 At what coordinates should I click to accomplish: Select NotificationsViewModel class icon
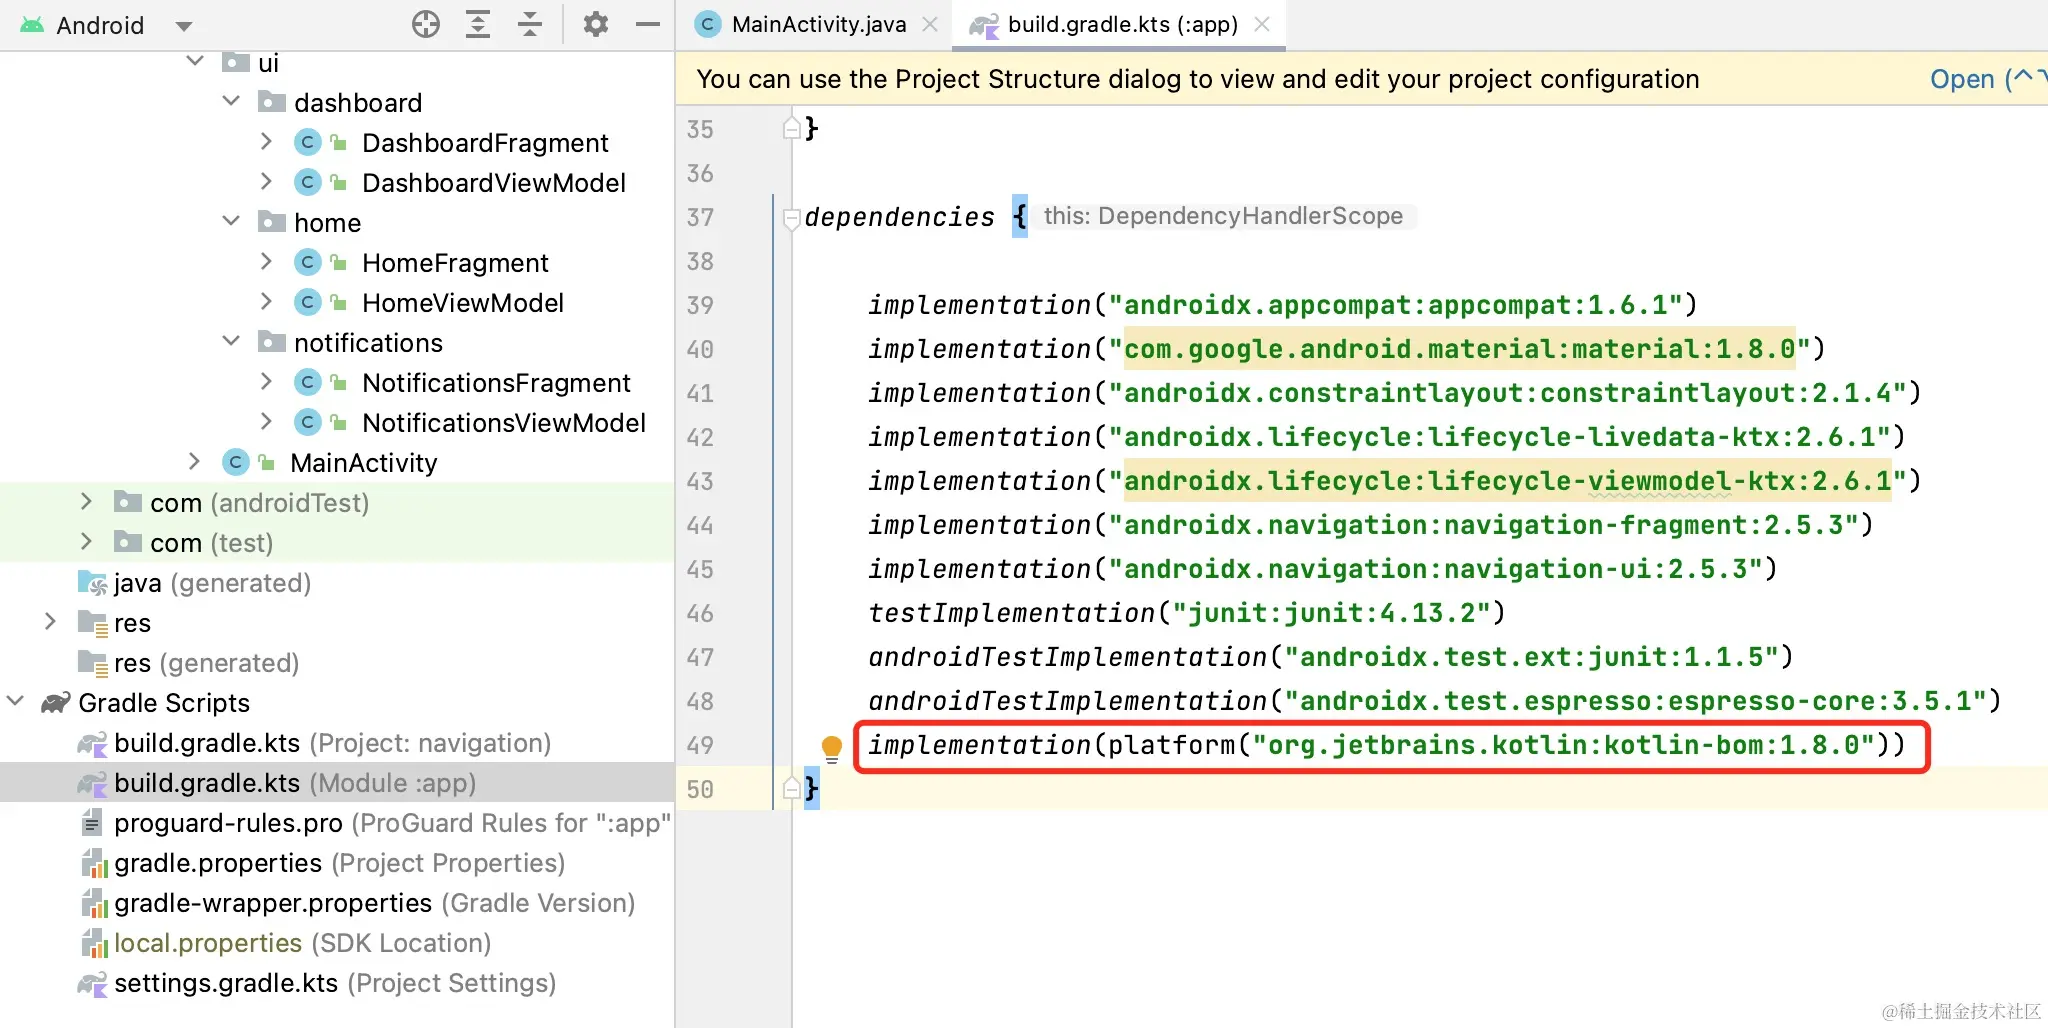pyautogui.click(x=308, y=422)
